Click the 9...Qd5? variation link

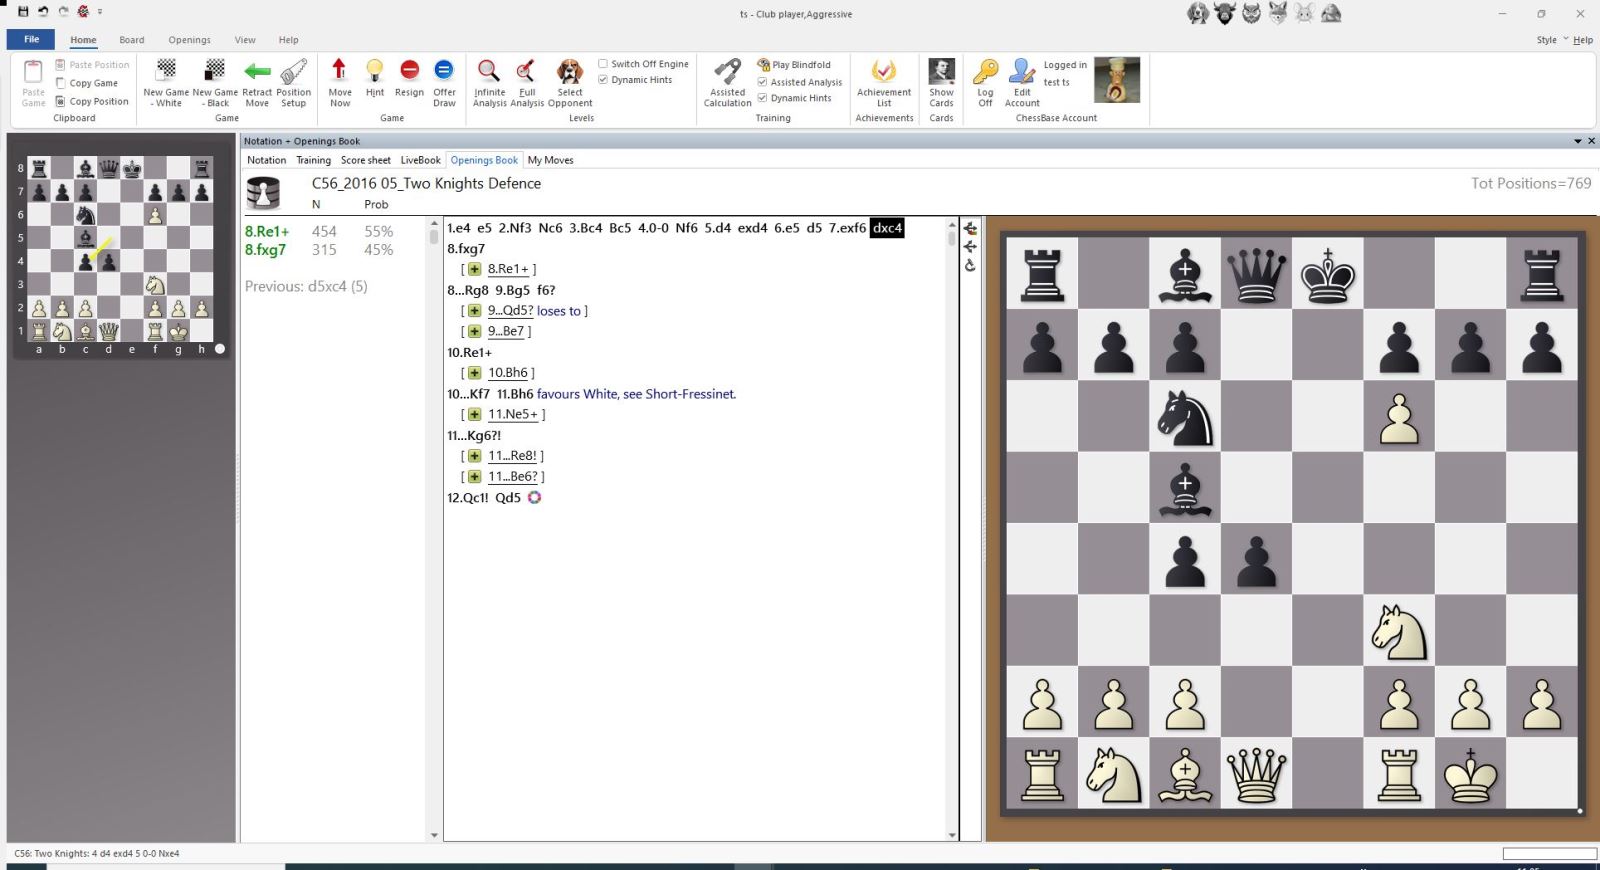tap(510, 311)
